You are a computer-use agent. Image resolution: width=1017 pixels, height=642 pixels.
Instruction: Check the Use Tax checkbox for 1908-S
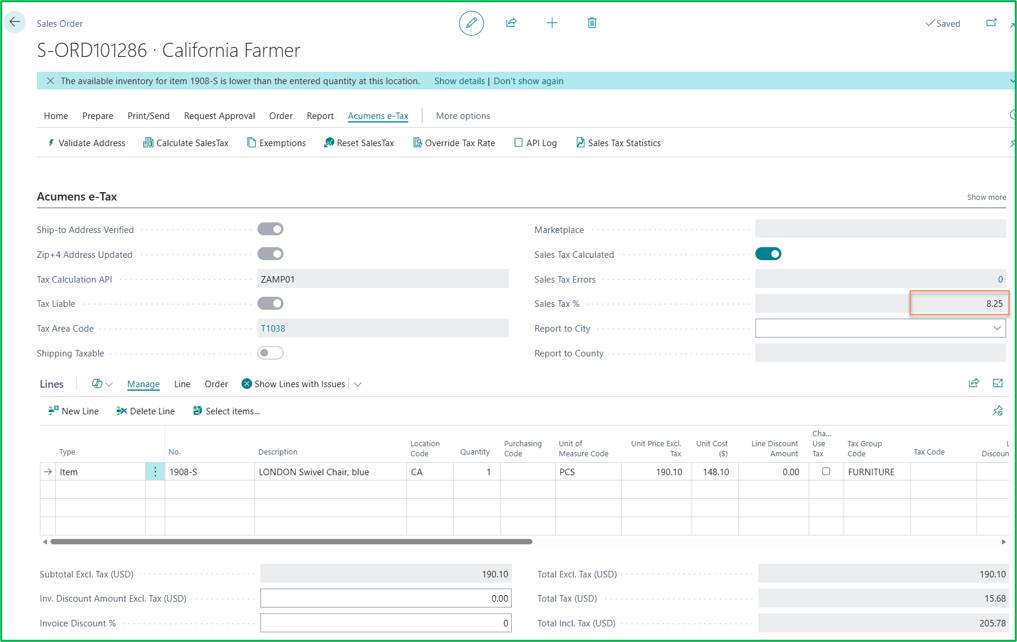[x=826, y=471]
